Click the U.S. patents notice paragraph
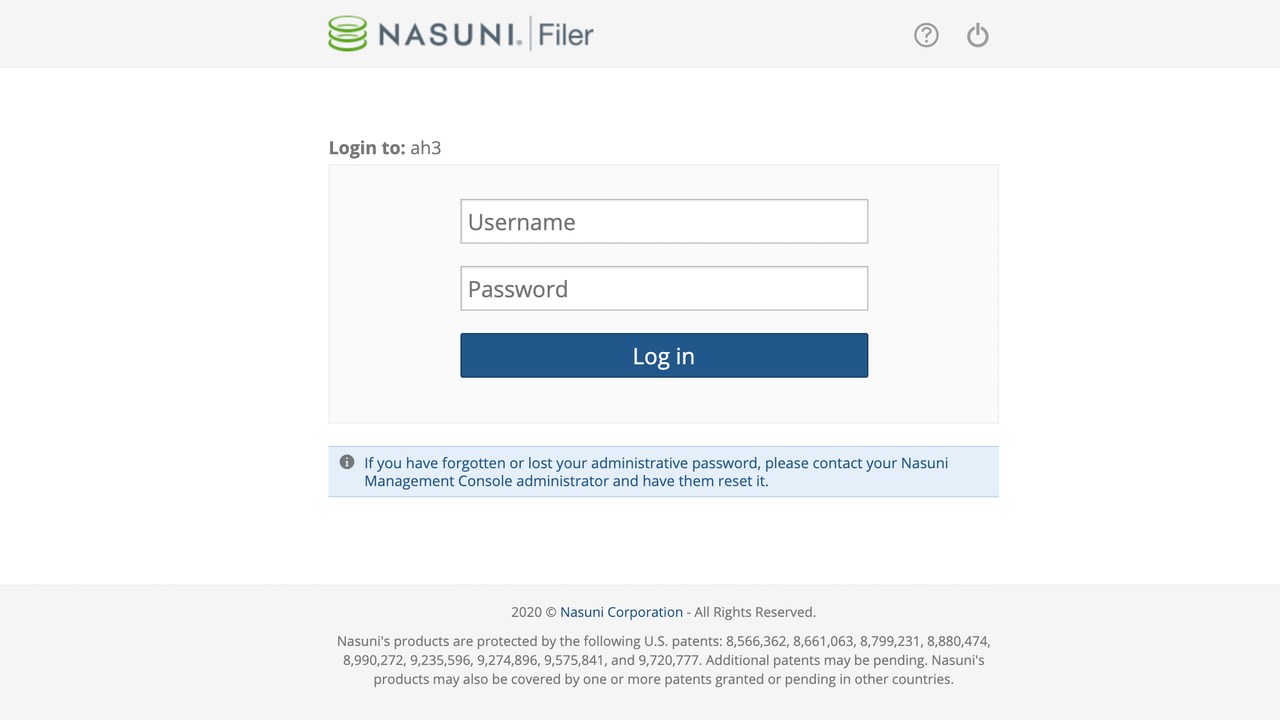Image resolution: width=1280 pixels, height=720 pixels. [663, 660]
